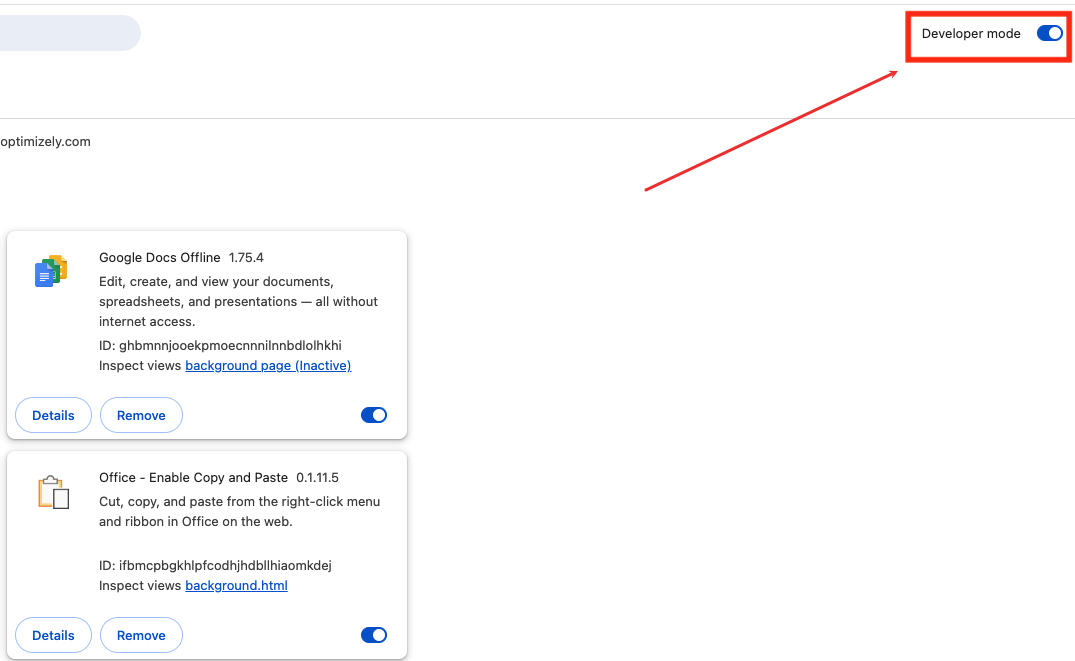
Task: Select version number 0.1.11.5
Action: pyautogui.click(x=317, y=477)
